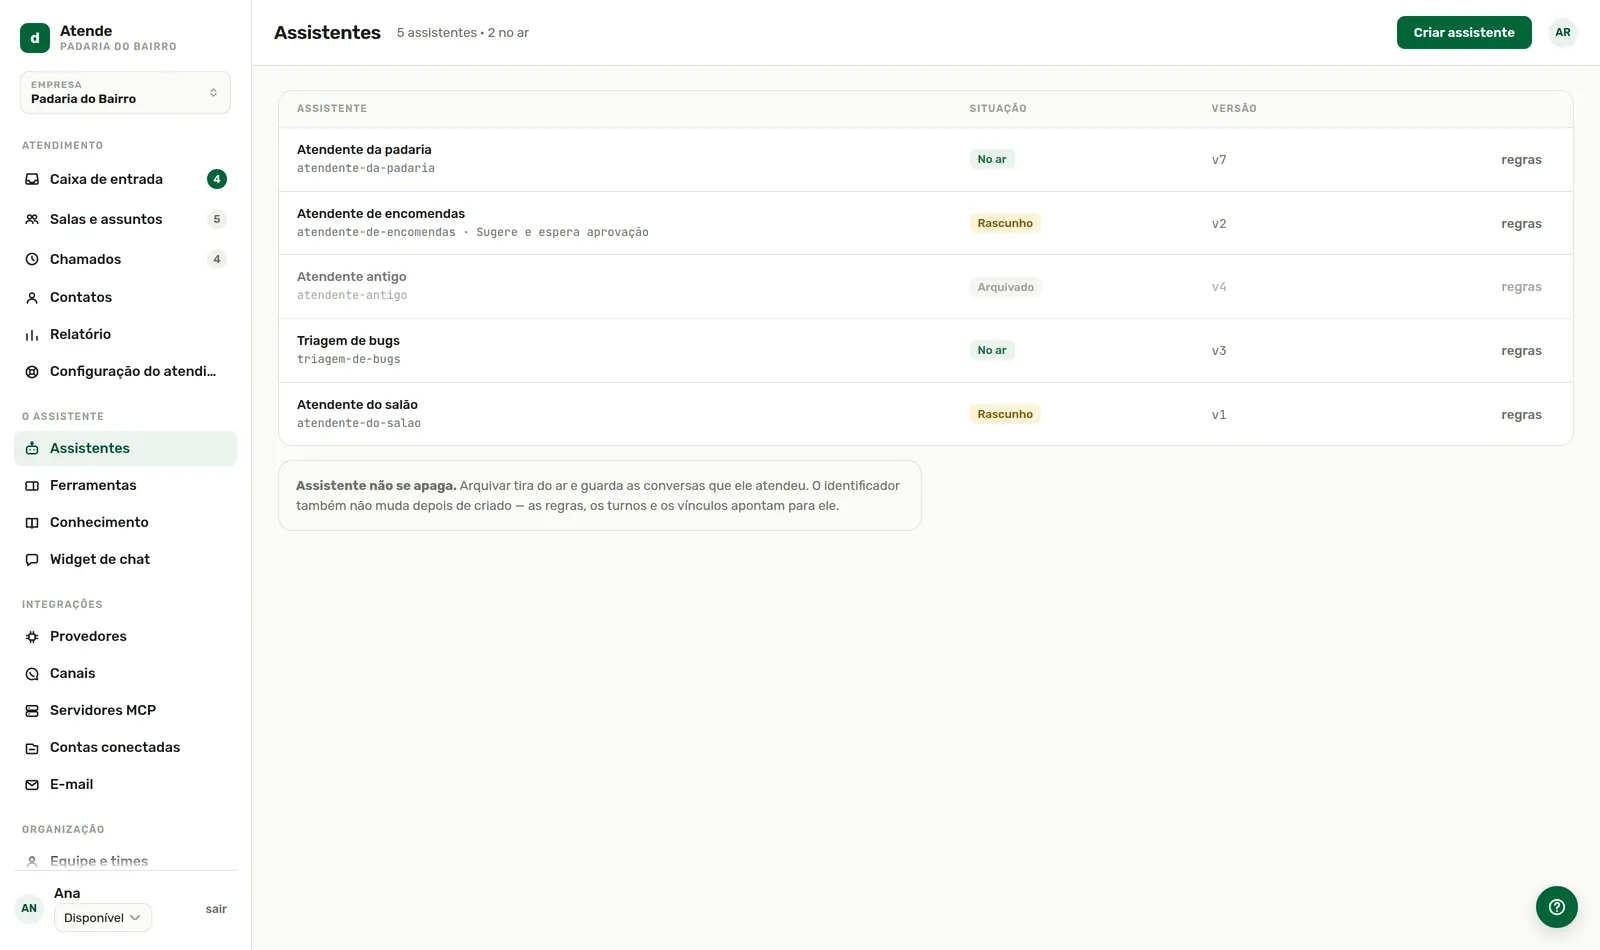Screen dimensions: 1600x950
Task: Open regras for Atendente do salão
Action: [x=1521, y=415]
